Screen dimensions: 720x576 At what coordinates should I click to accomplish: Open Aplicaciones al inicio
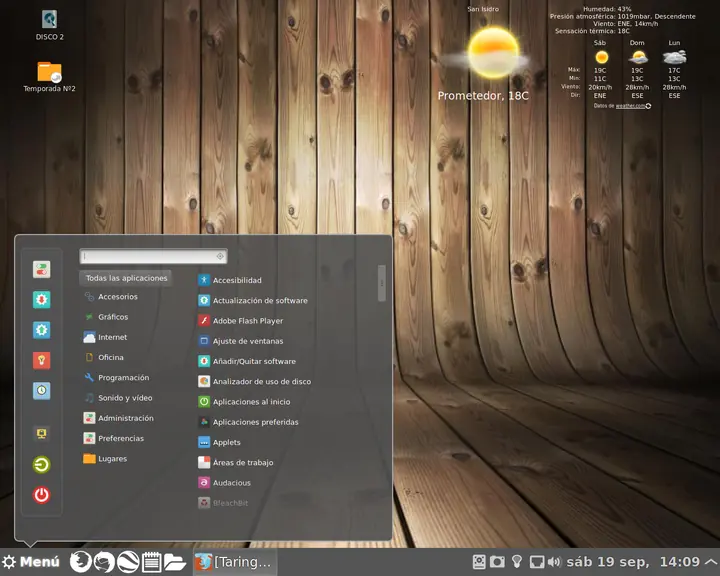coord(244,401)
